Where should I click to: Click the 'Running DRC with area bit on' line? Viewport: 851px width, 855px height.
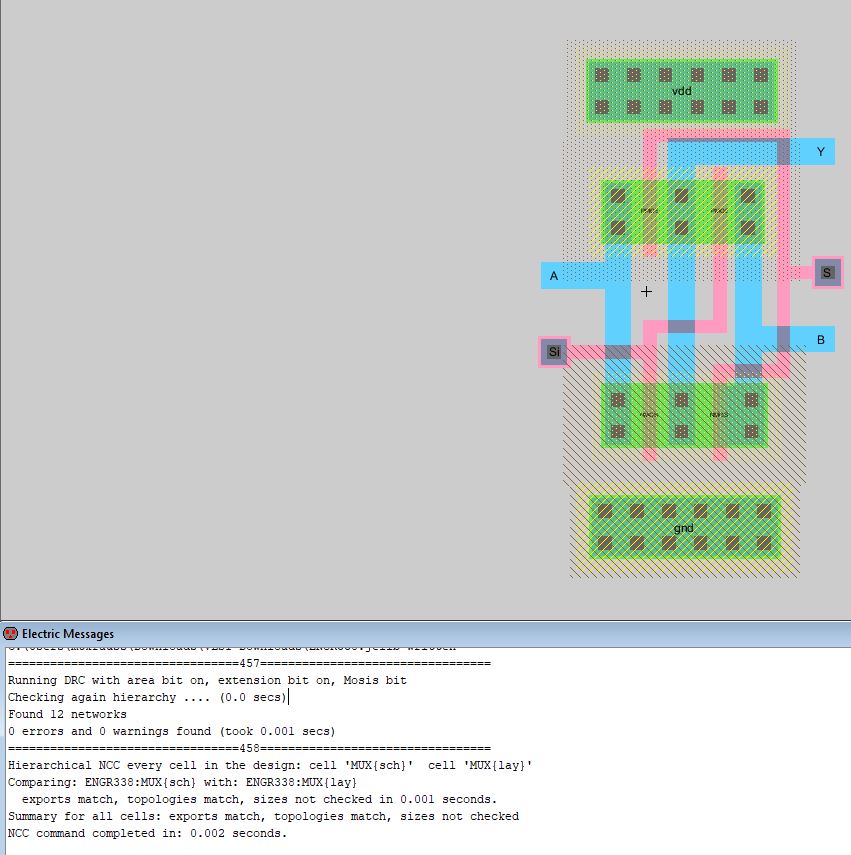pos(207,680)
